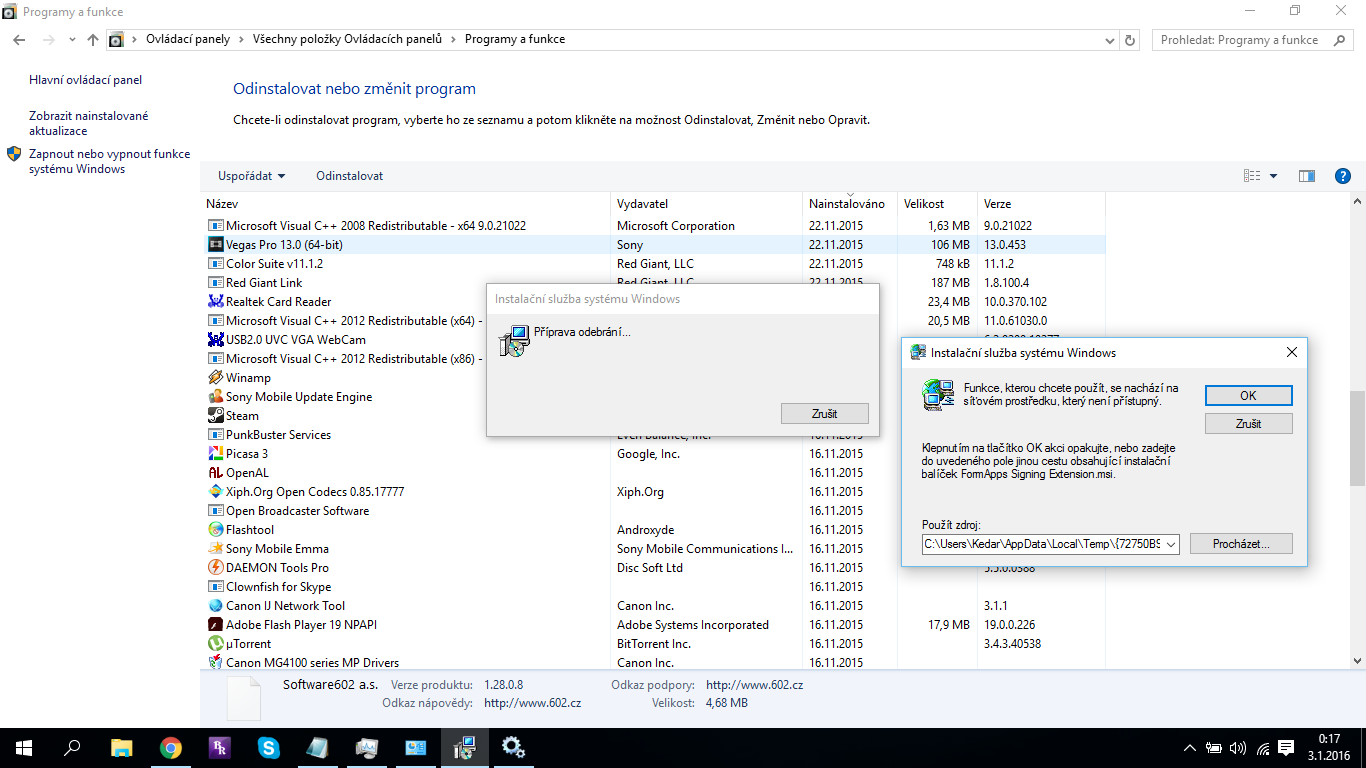The width and height of the screenshot is (1366, 768).
Task: Toggle the preview pane icon
Action: [1307, 176]
